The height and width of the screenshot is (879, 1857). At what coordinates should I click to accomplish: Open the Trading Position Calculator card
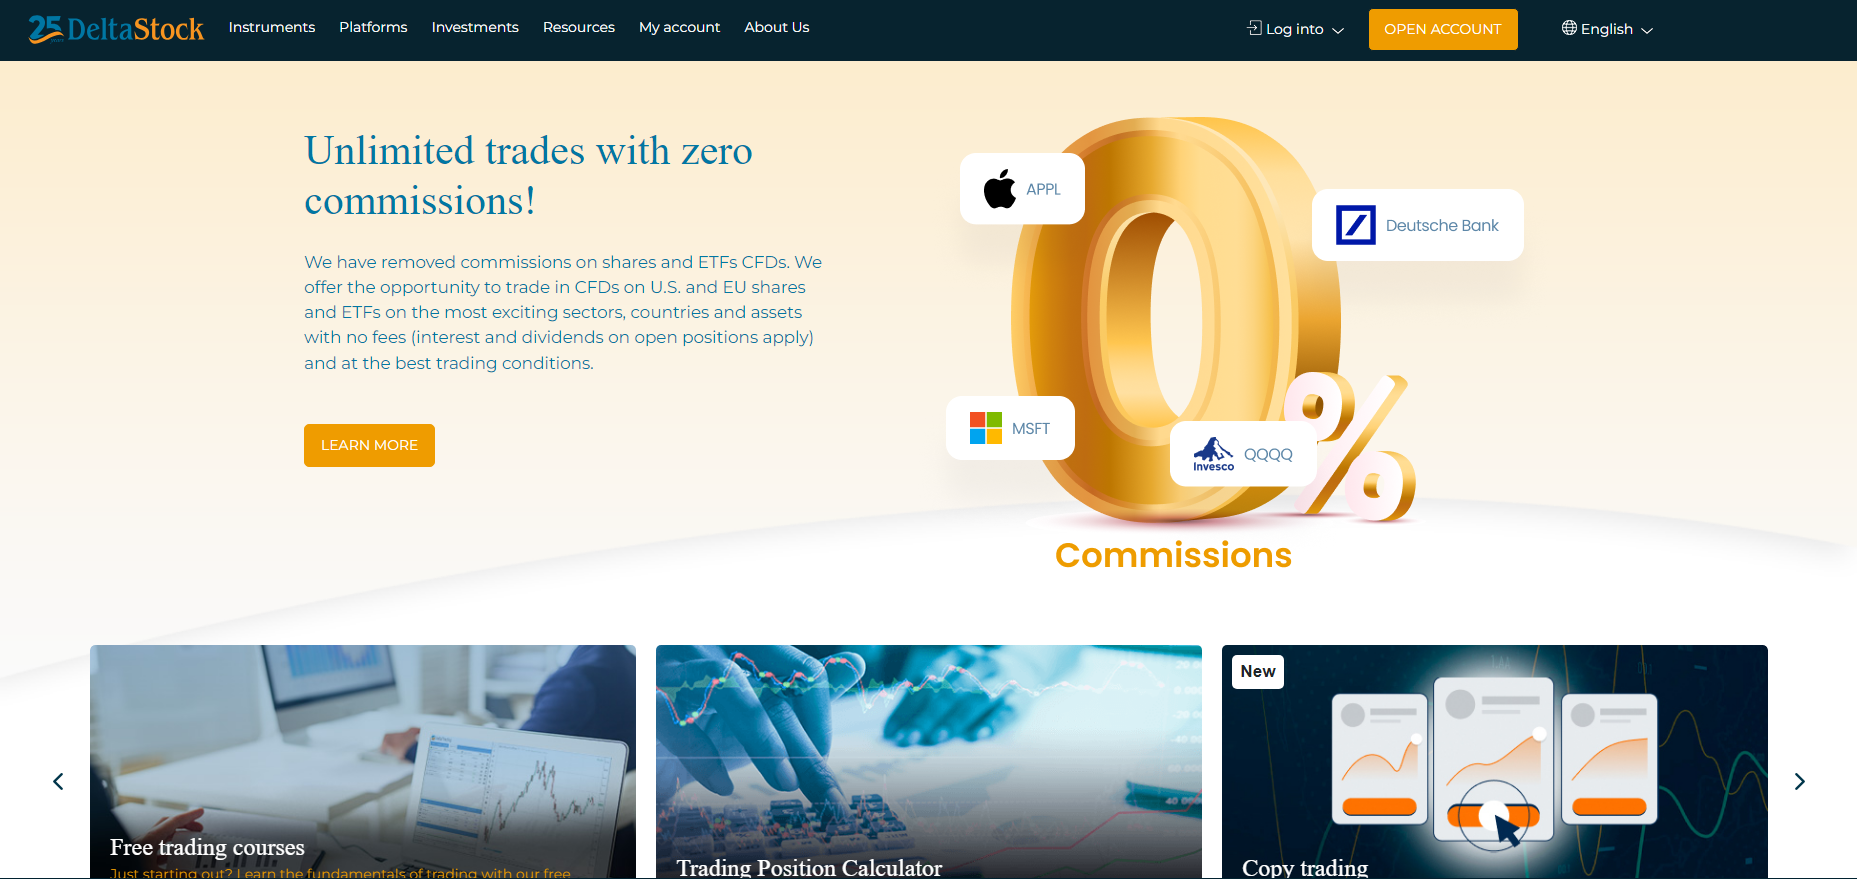click(x=929, y=762)
